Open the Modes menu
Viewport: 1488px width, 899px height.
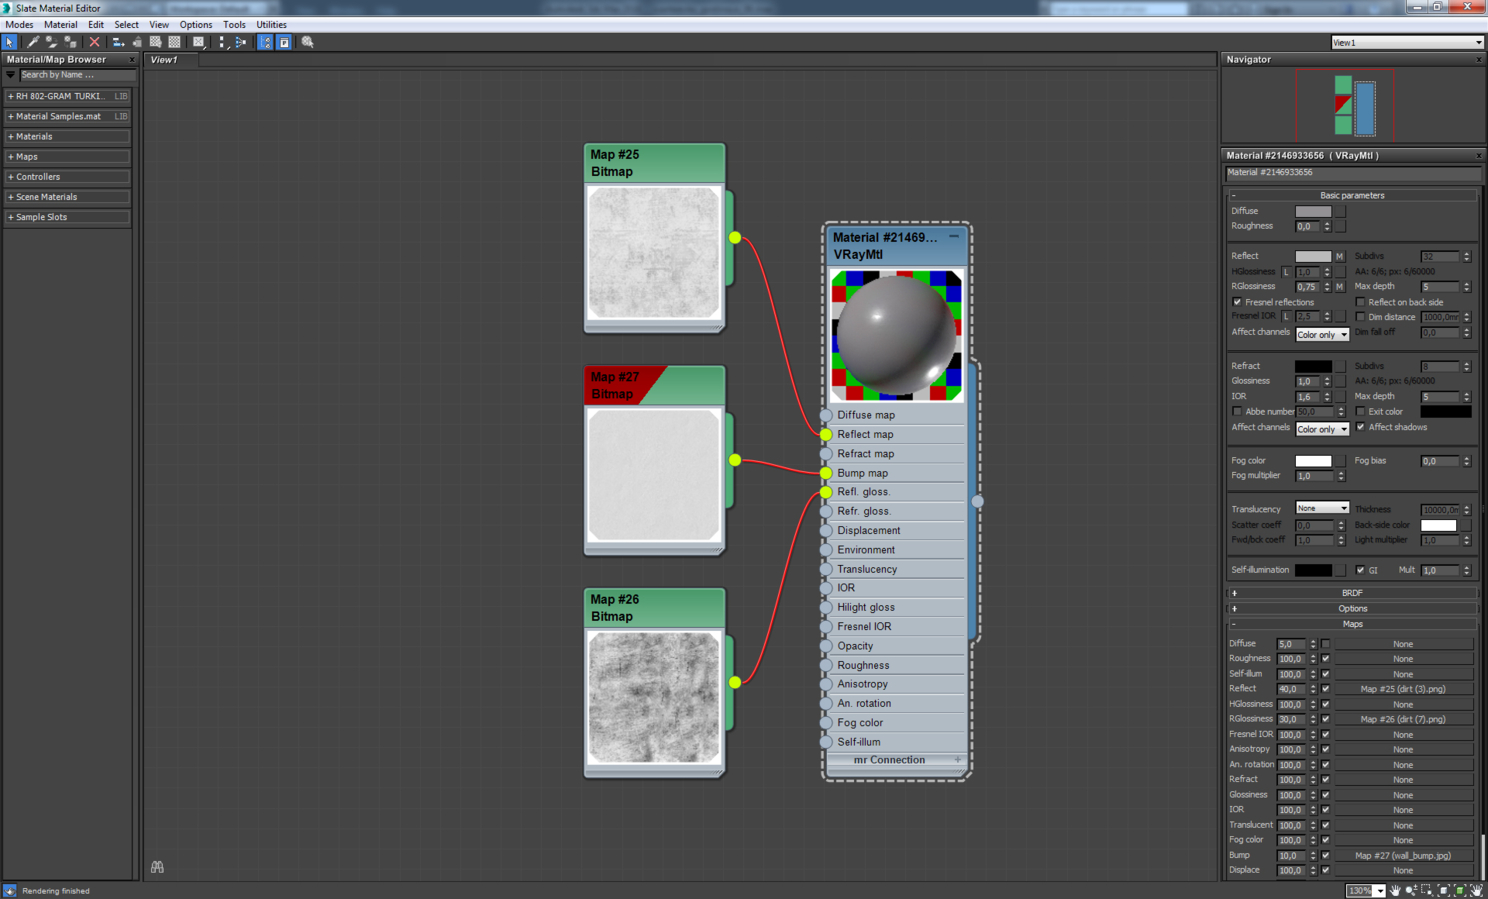(x=19, y=25)
